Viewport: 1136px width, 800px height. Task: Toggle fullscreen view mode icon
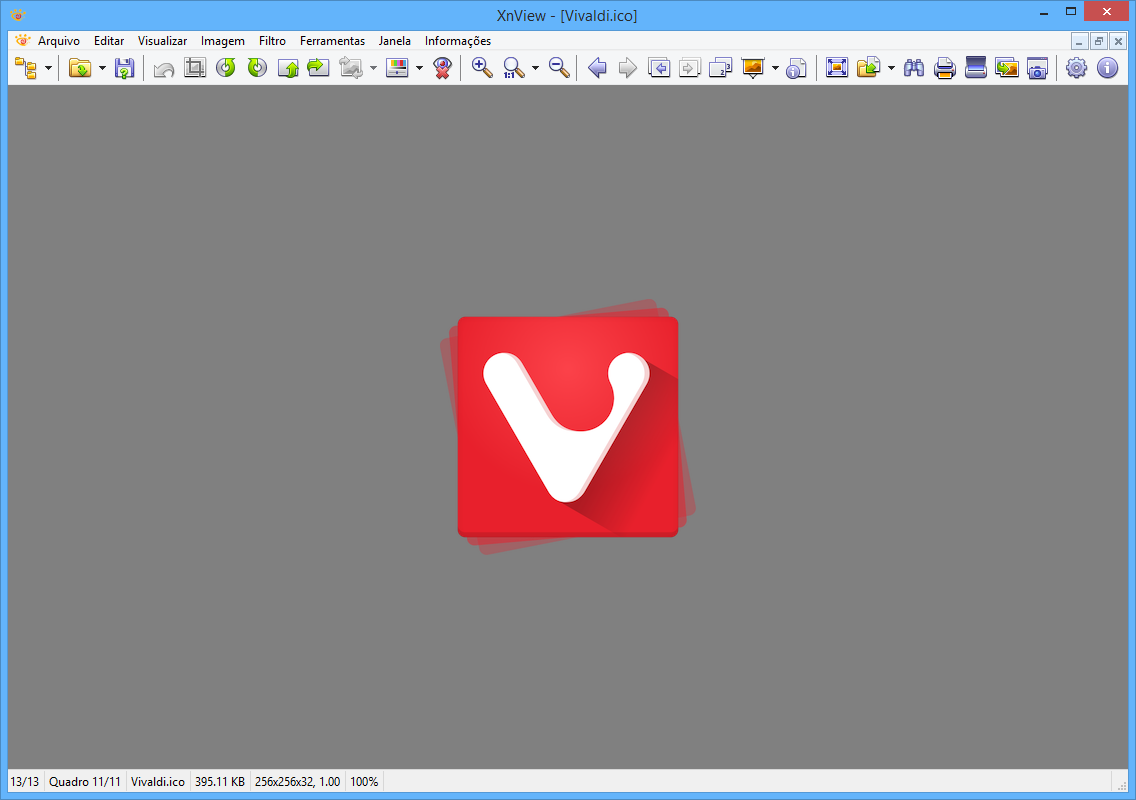[x=837, y=68]
